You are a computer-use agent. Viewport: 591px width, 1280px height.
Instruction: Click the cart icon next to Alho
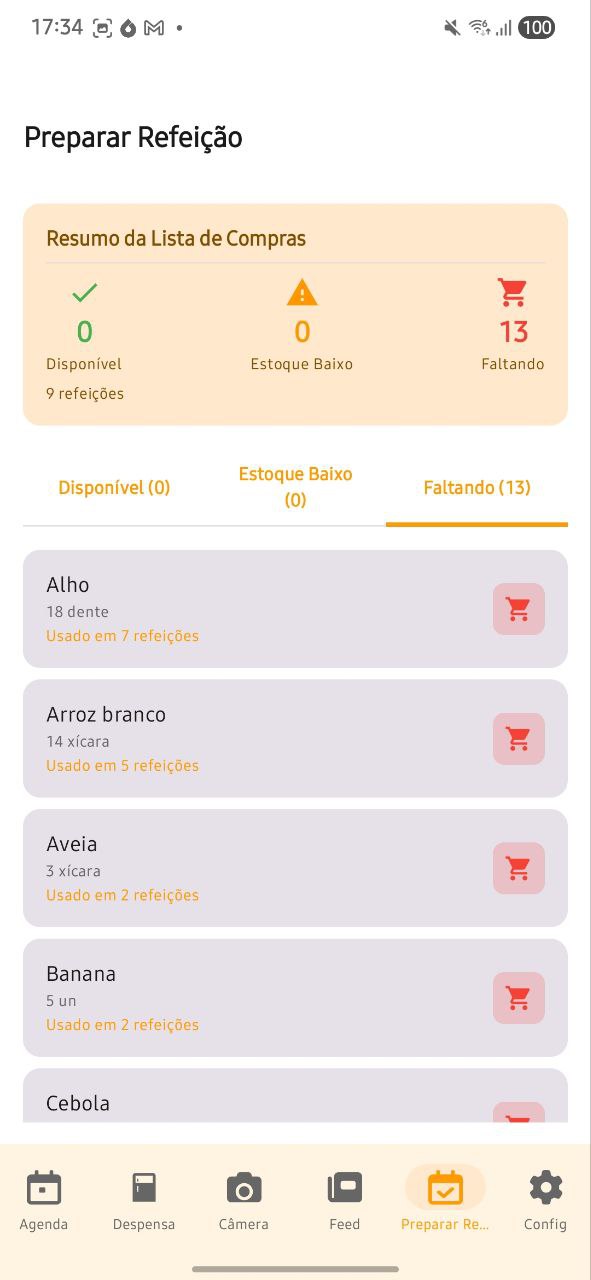point(518,609)
